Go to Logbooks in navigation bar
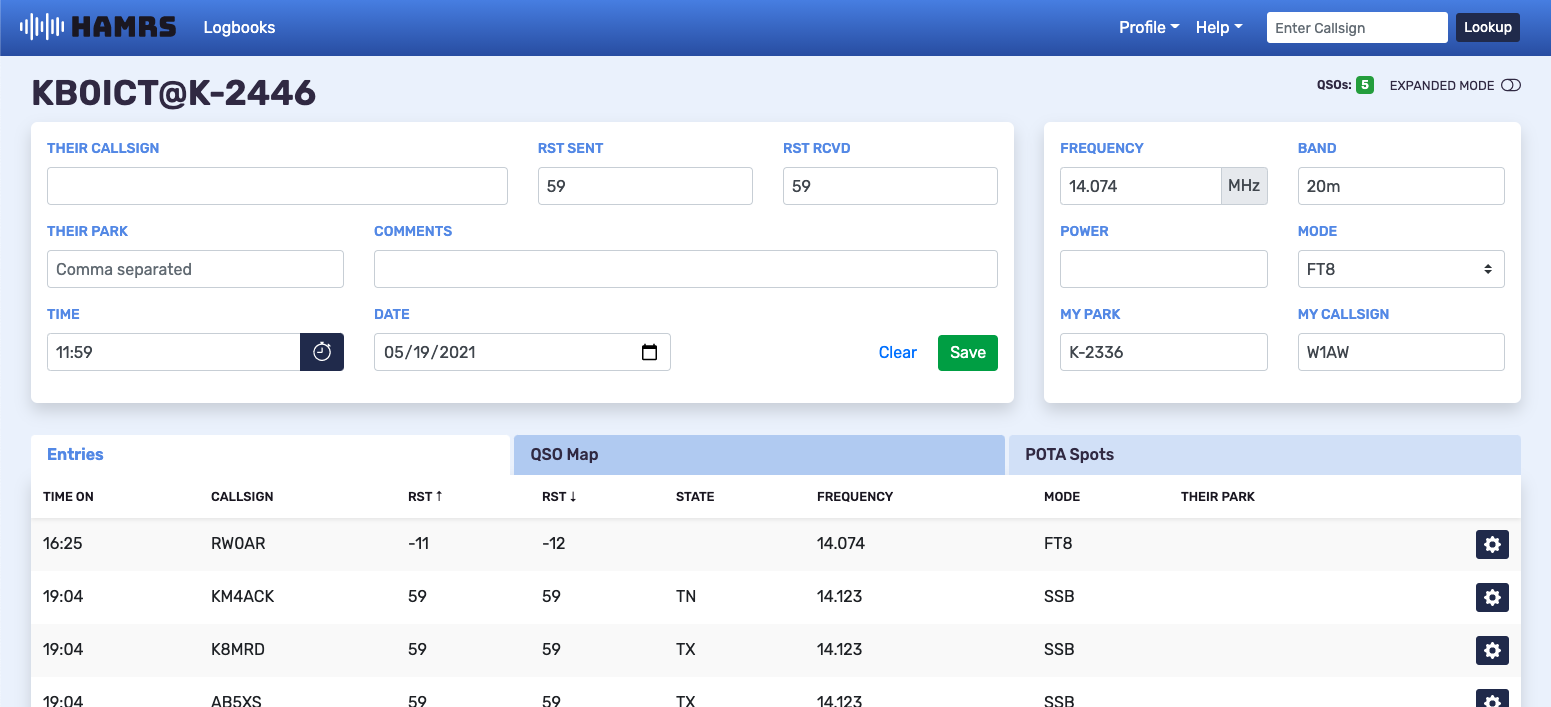The image size is (1551, 707). 239,27
